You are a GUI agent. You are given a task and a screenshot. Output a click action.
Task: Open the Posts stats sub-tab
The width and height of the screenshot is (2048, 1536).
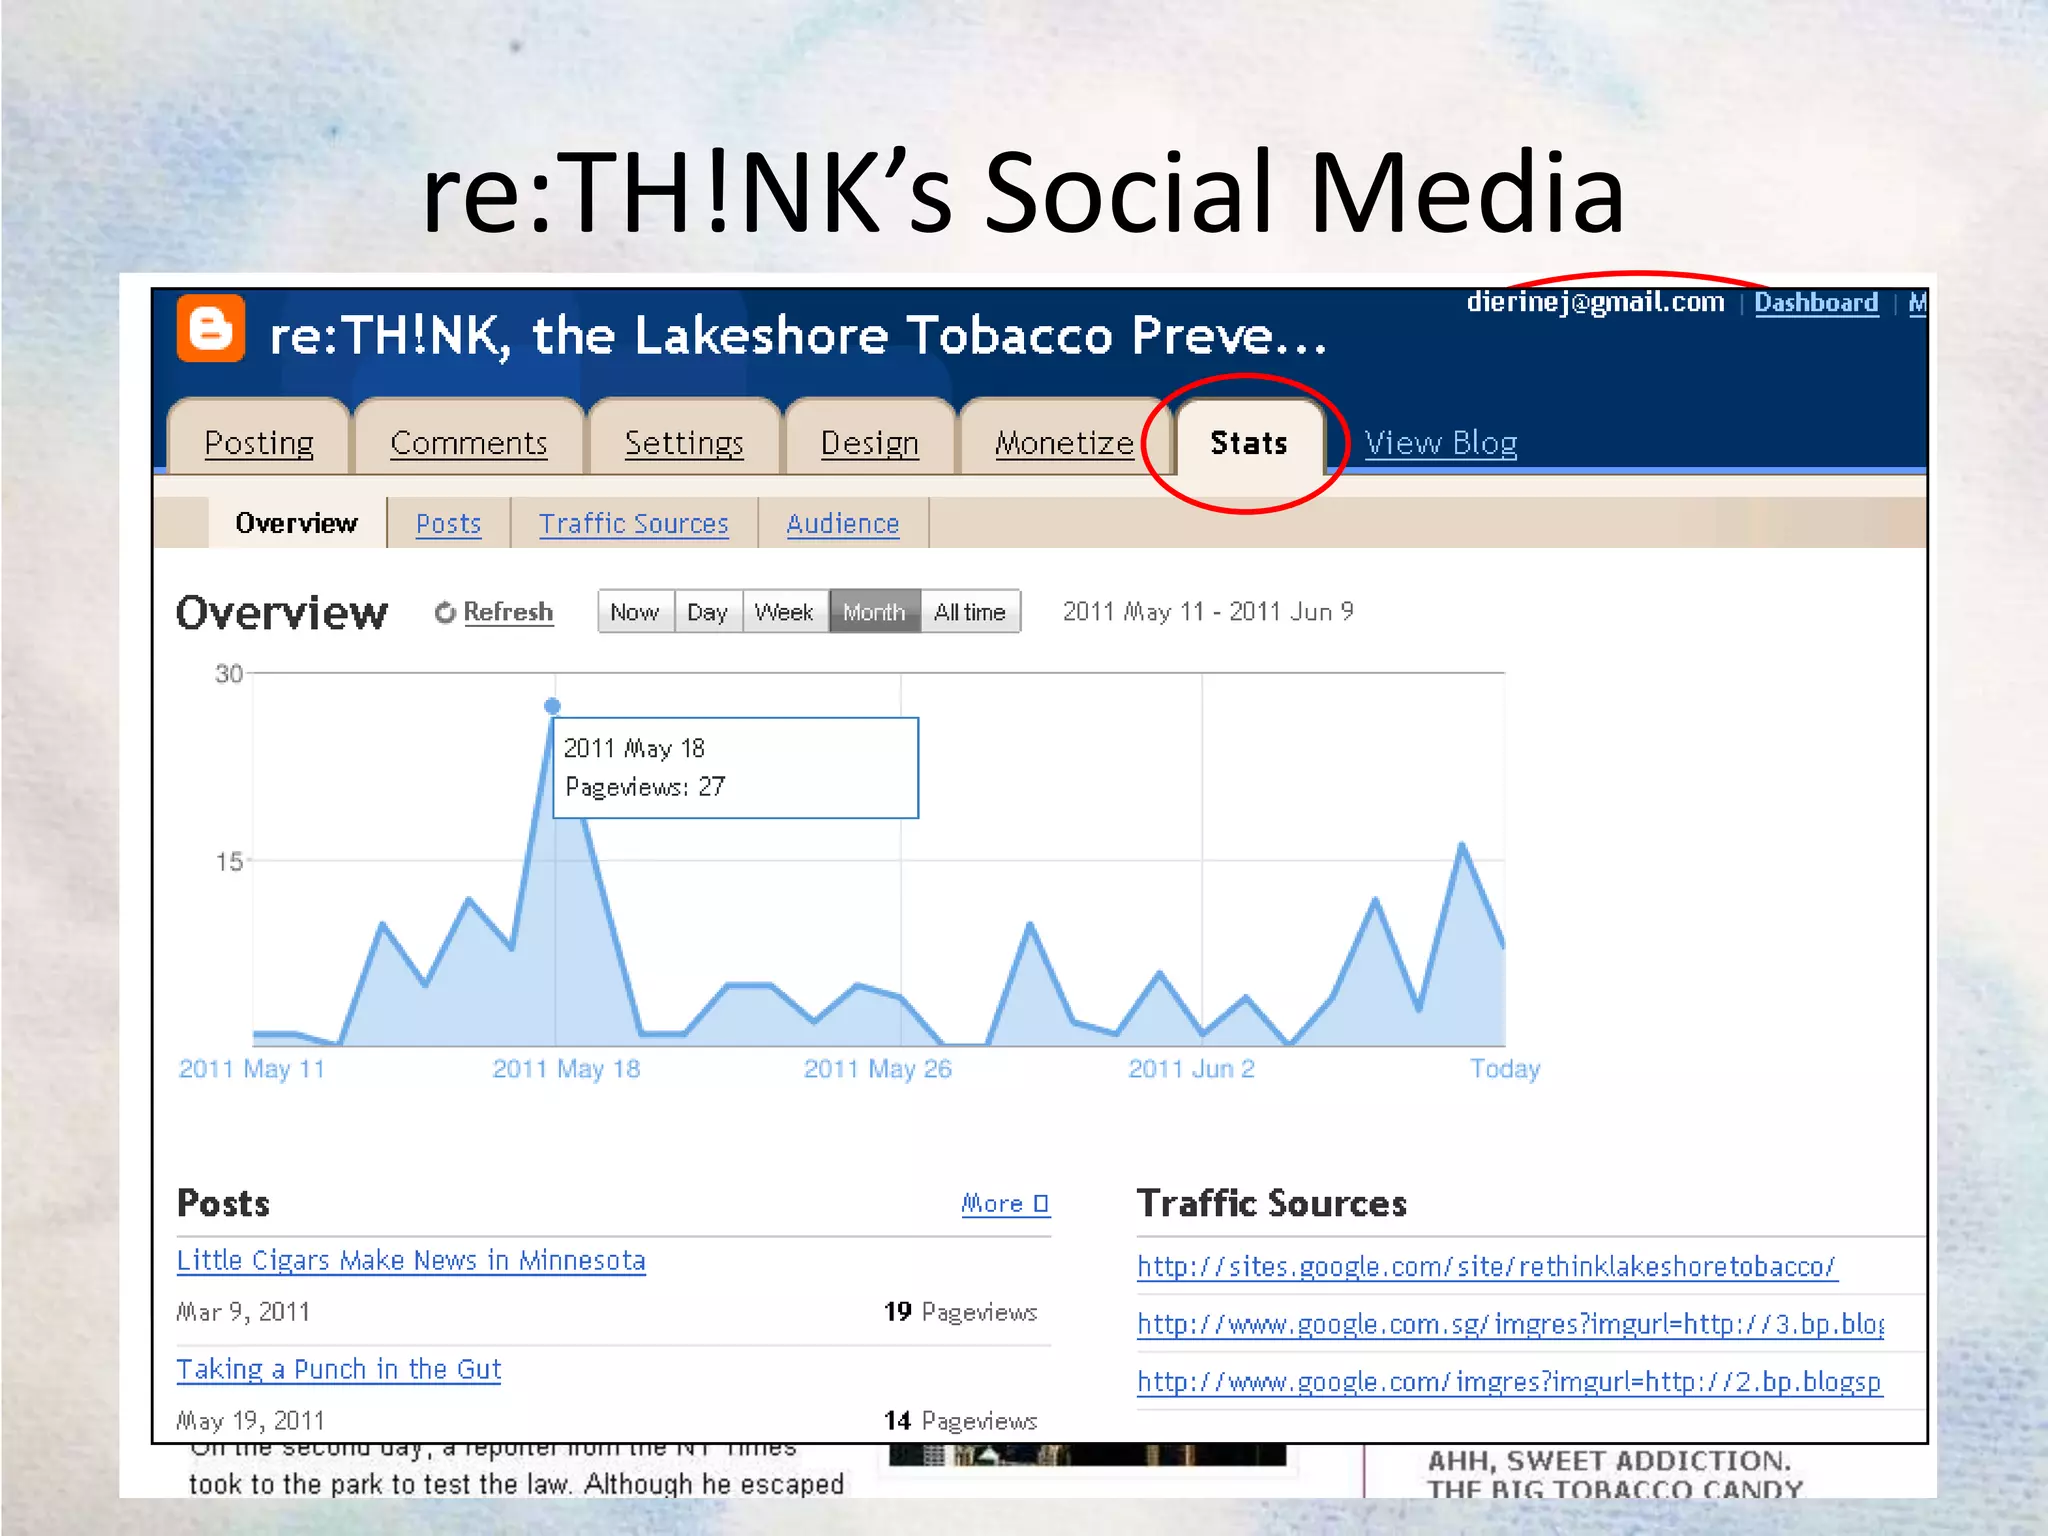[448, 523]
